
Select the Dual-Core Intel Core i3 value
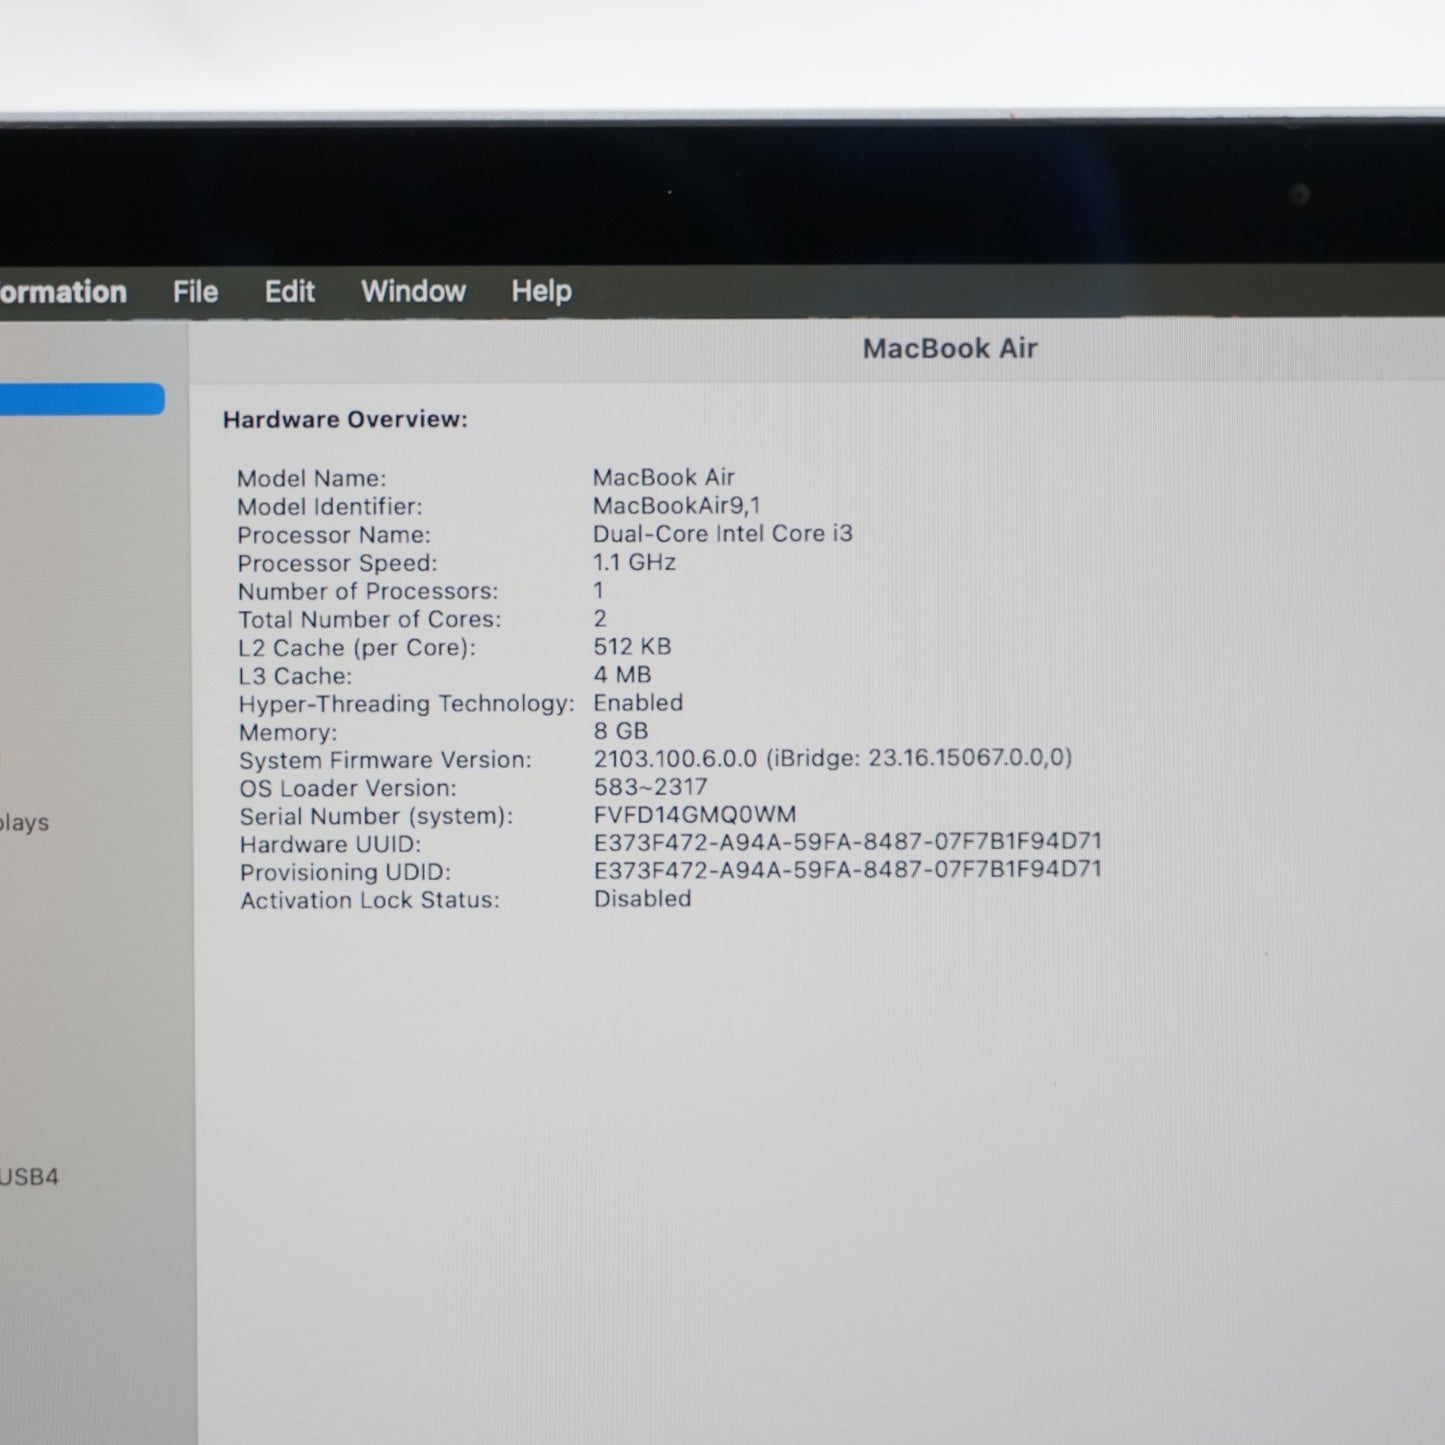[x=723, y=534]
